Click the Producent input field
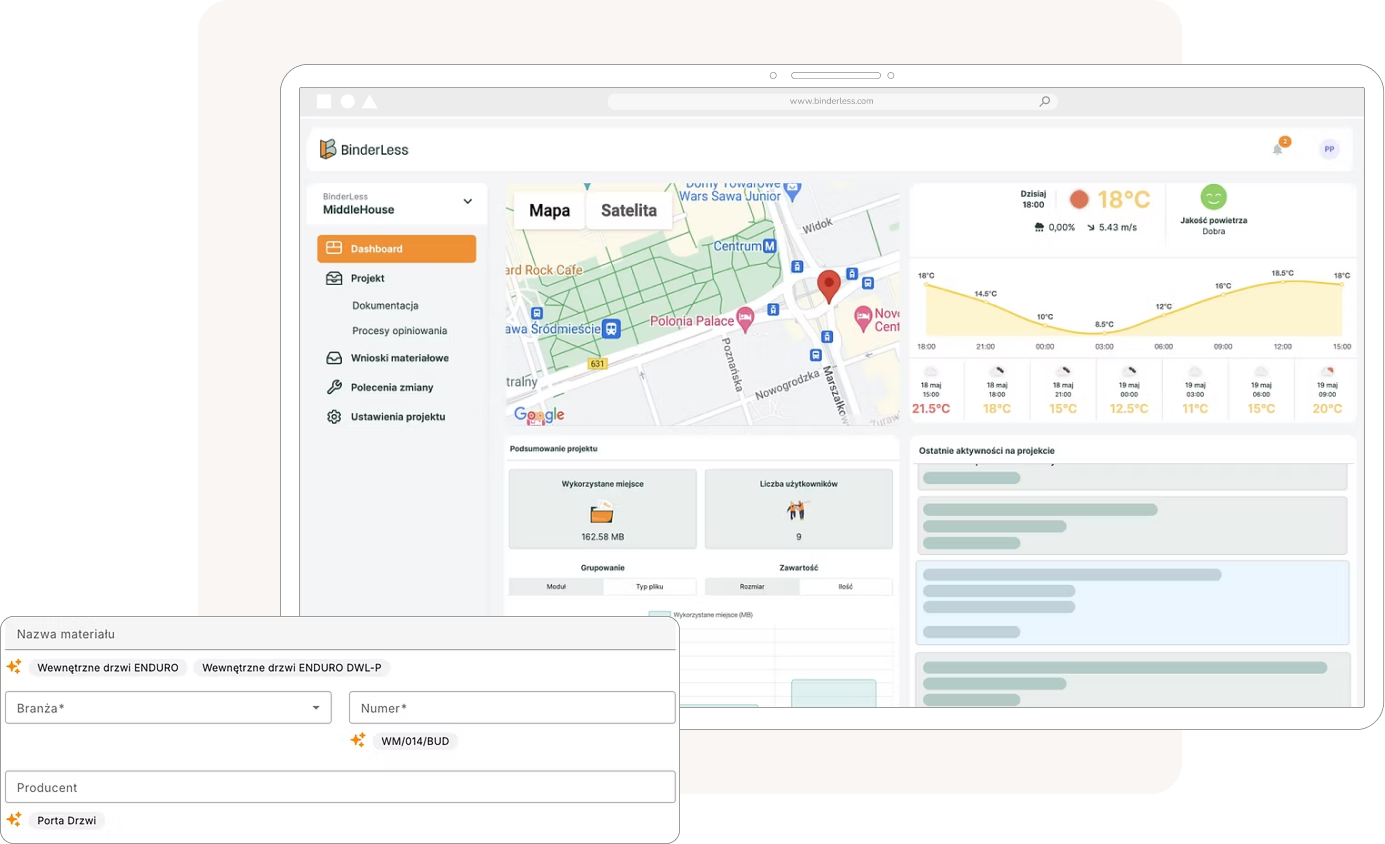Viewport: 1385px width, 844px height. (x=340, y=787)
